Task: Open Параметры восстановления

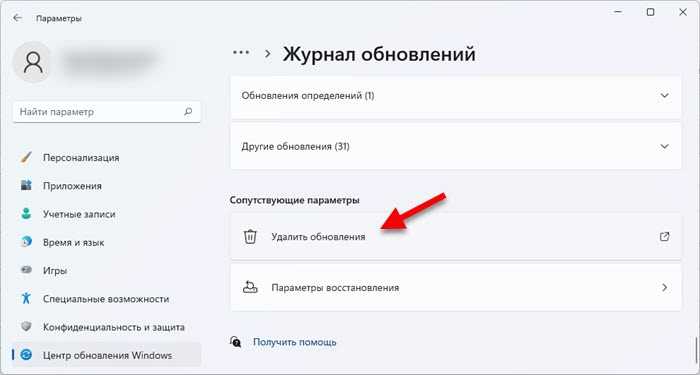Action: (x=456, y=288)
